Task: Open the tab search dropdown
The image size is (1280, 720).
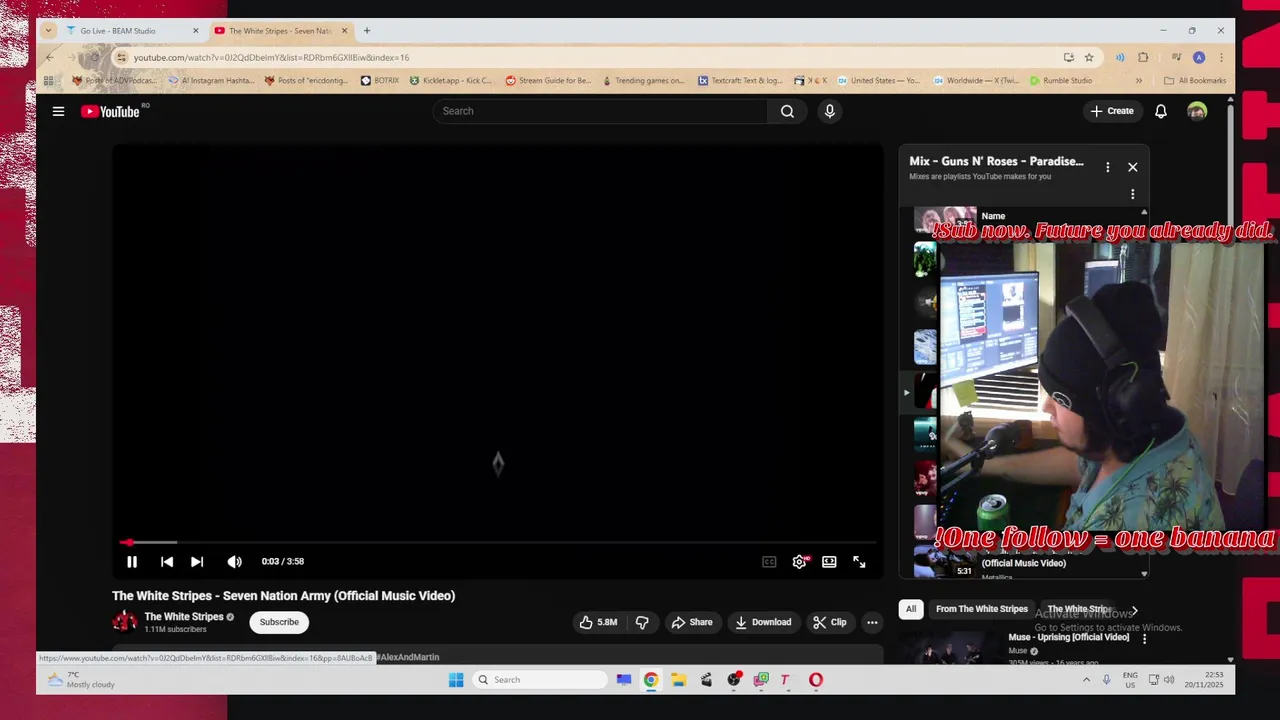Action: coord(48,31)
